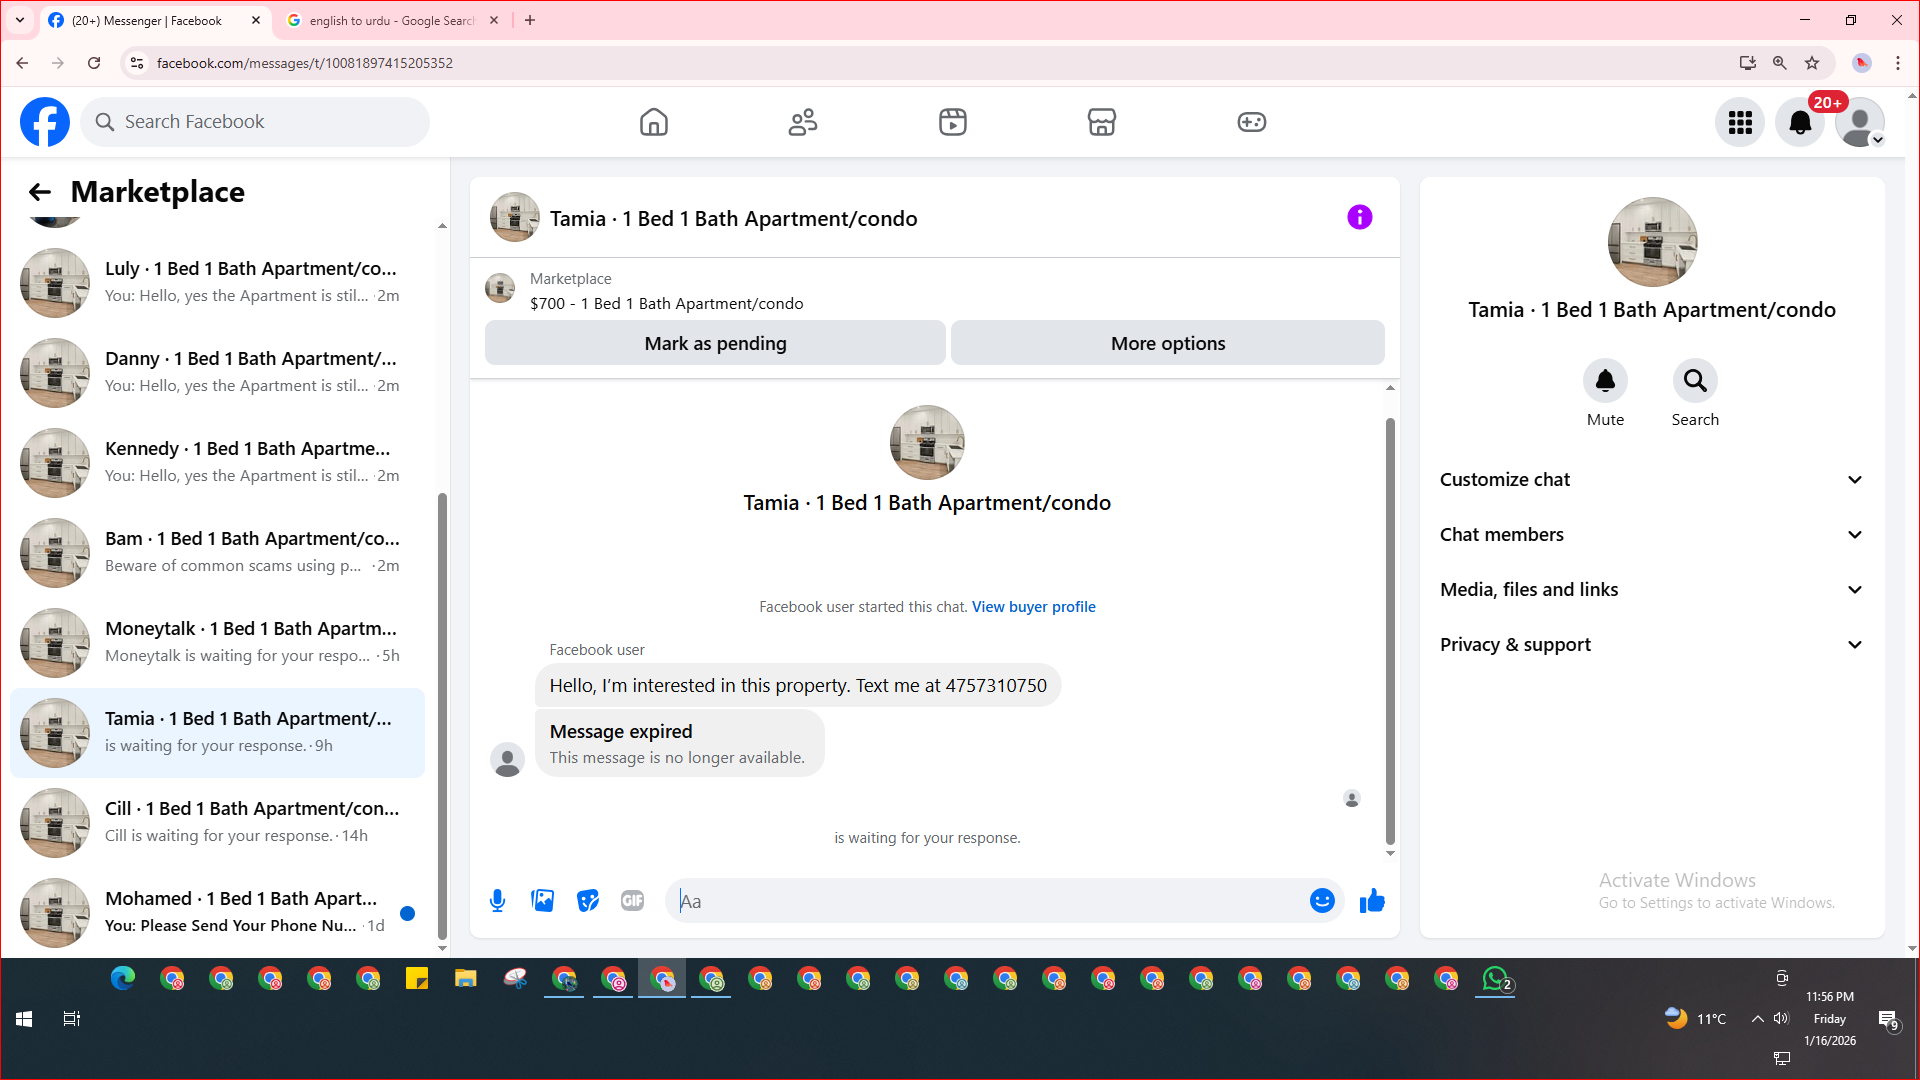This screenshot has height=1080, width=1920.
Task: Open the sticker picker icon
Action: [588, 901]
